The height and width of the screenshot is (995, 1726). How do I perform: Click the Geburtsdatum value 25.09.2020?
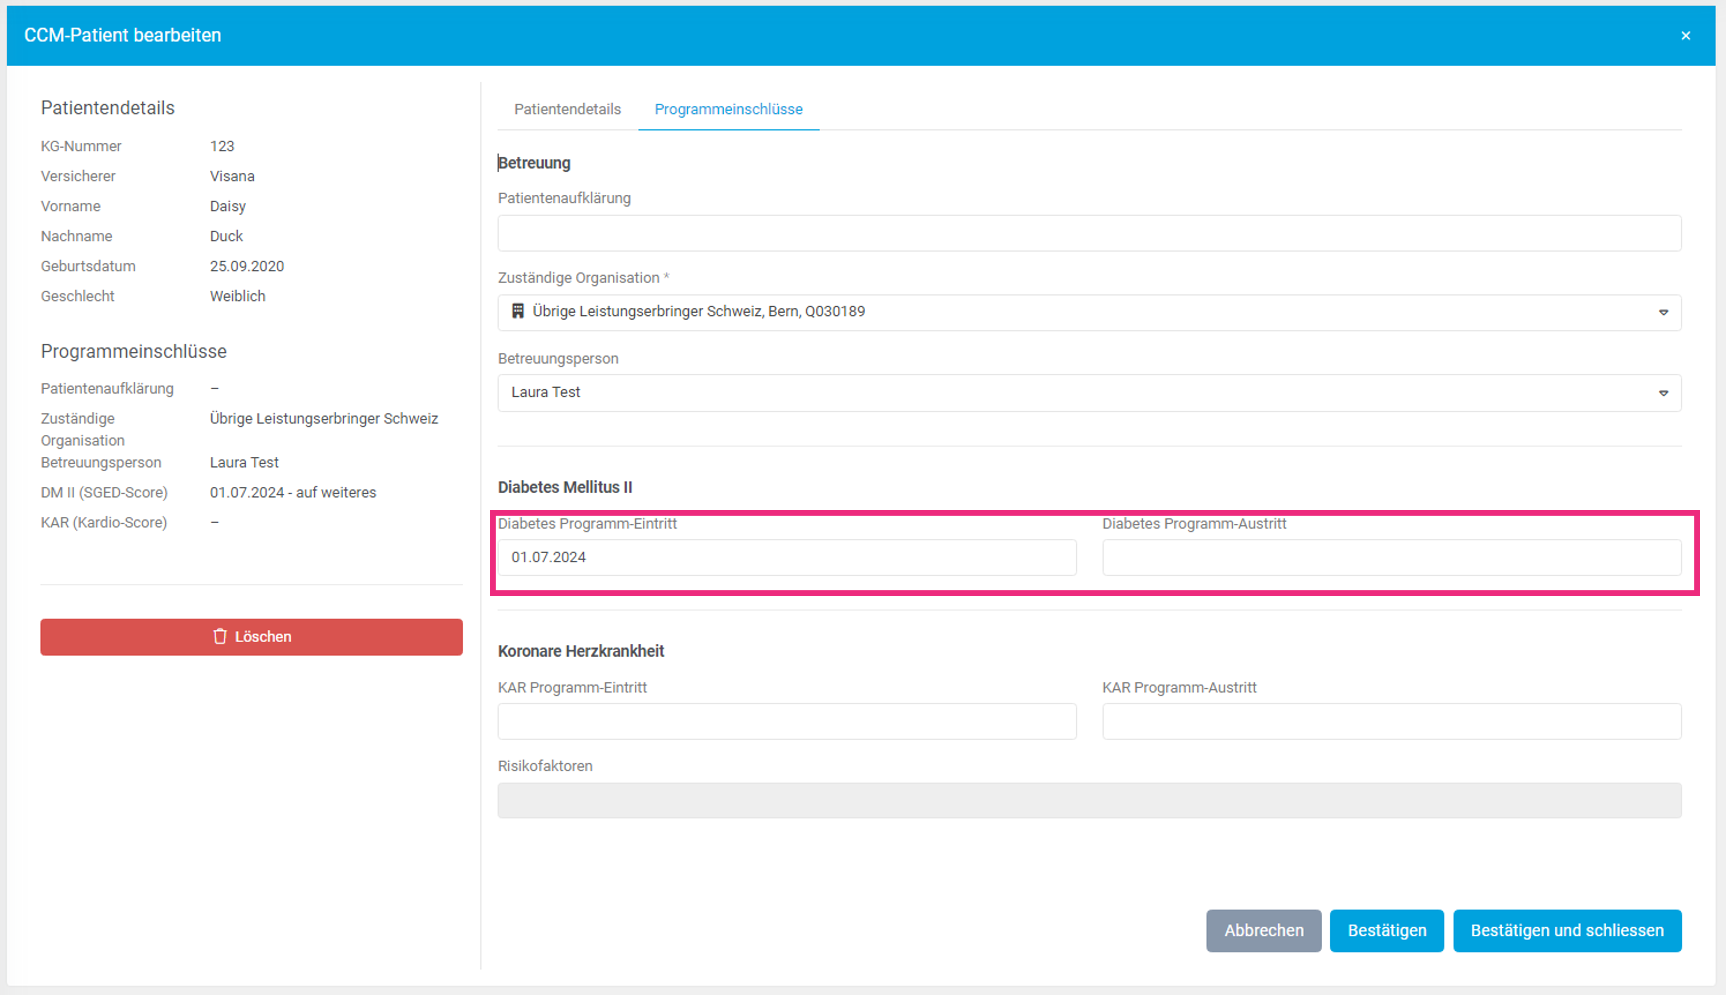point(247,266)
